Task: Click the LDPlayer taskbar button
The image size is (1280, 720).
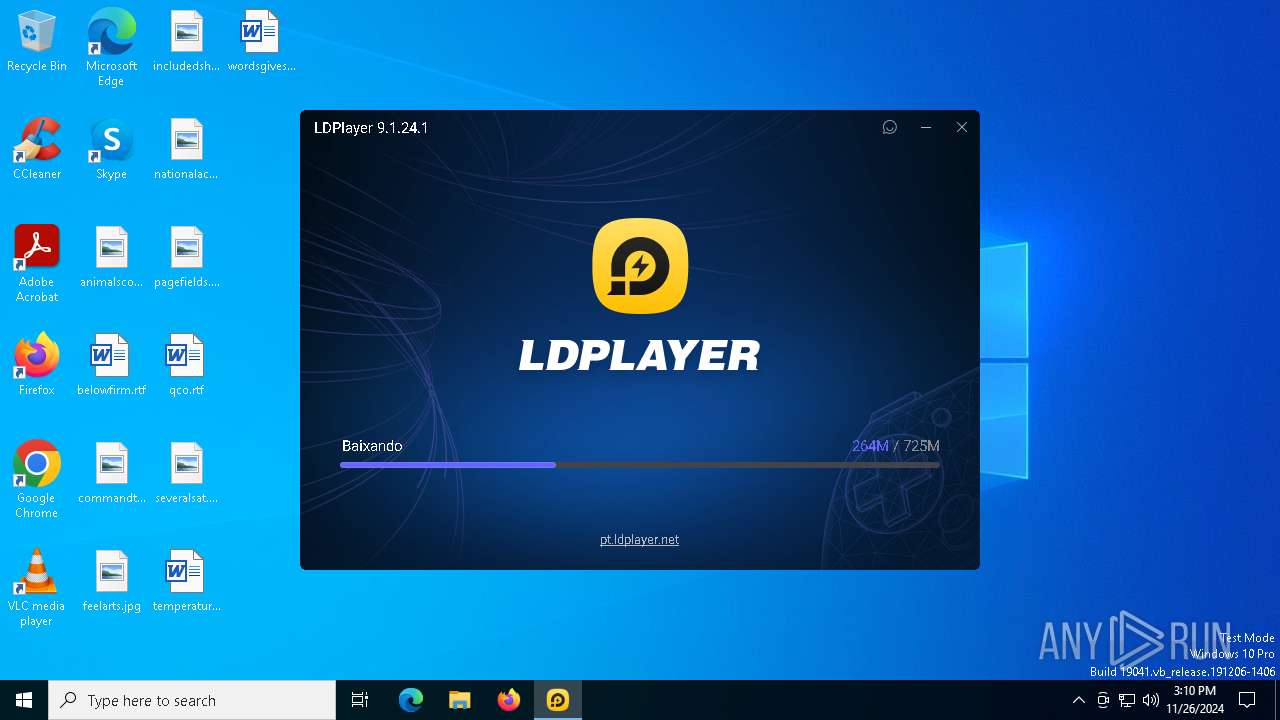Action: click(x=558, y=700)
